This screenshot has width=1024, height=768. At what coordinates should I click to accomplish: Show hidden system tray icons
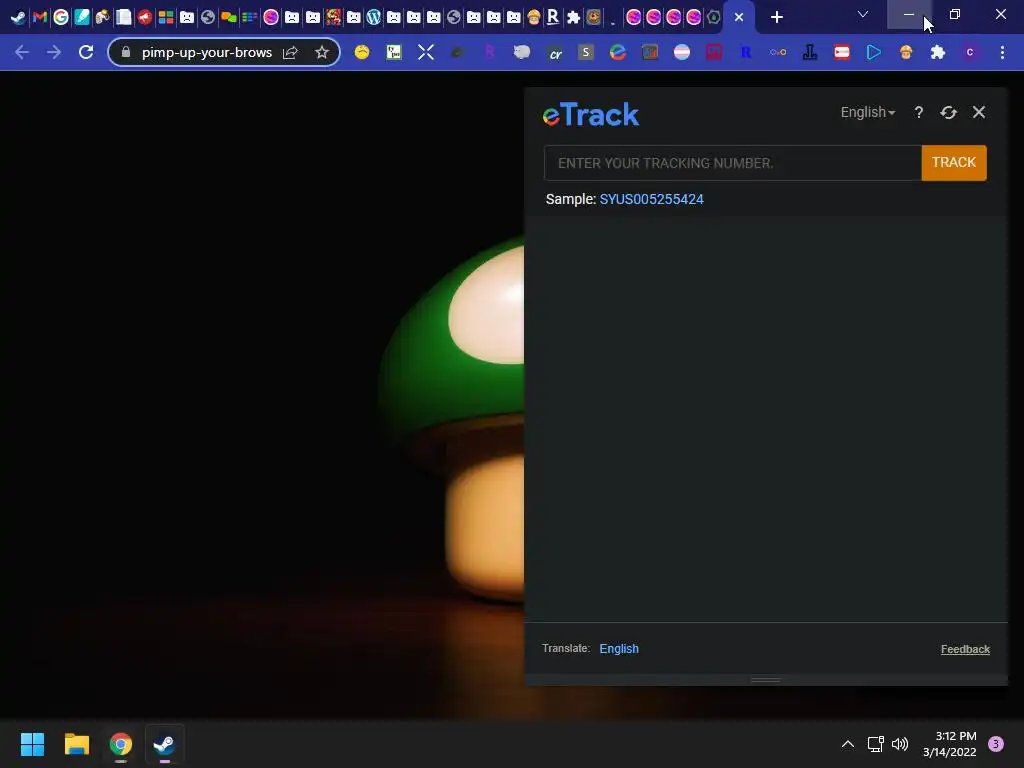[848, 744]
